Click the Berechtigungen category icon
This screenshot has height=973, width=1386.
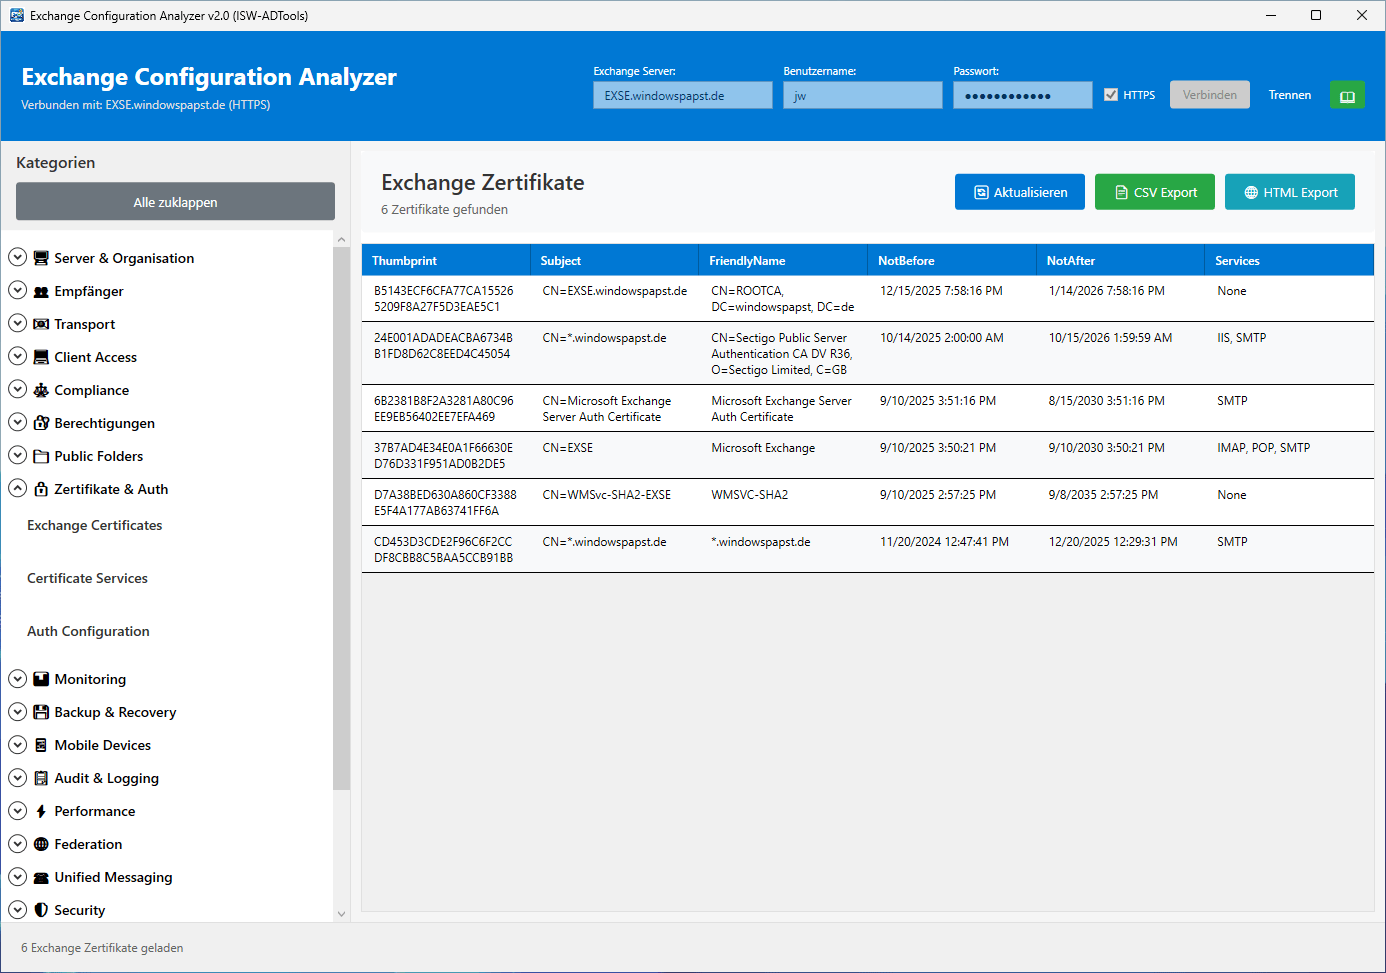pos(41,423)
